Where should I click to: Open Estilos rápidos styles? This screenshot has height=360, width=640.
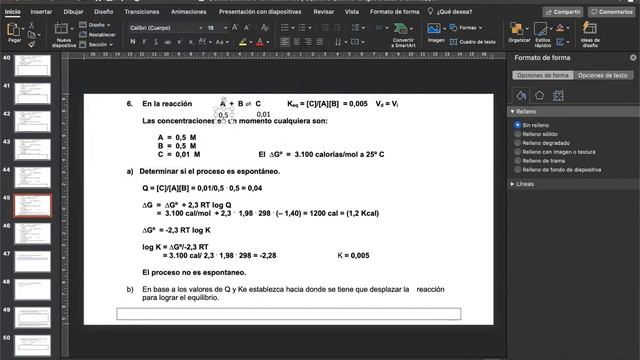point(541,29)
